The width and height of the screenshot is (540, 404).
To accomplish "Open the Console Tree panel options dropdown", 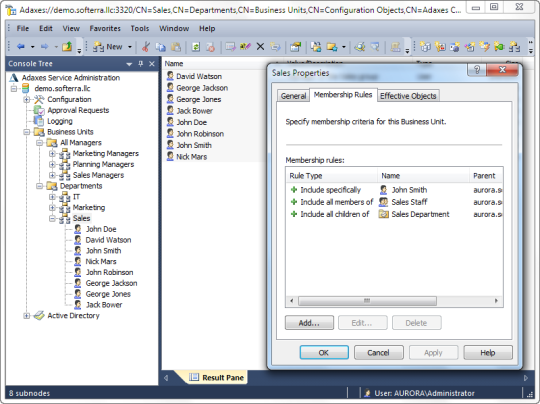I will point(129,64).
